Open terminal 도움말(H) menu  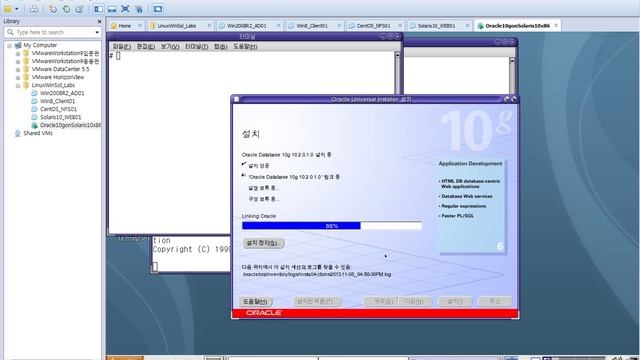coord(245,47)
